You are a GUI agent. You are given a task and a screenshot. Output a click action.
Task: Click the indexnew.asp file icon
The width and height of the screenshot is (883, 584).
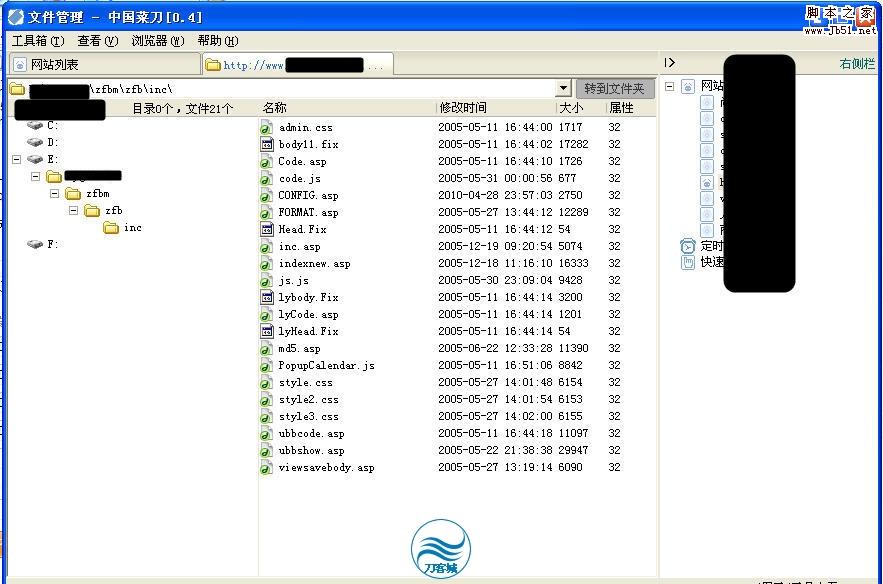pos(266,264)
